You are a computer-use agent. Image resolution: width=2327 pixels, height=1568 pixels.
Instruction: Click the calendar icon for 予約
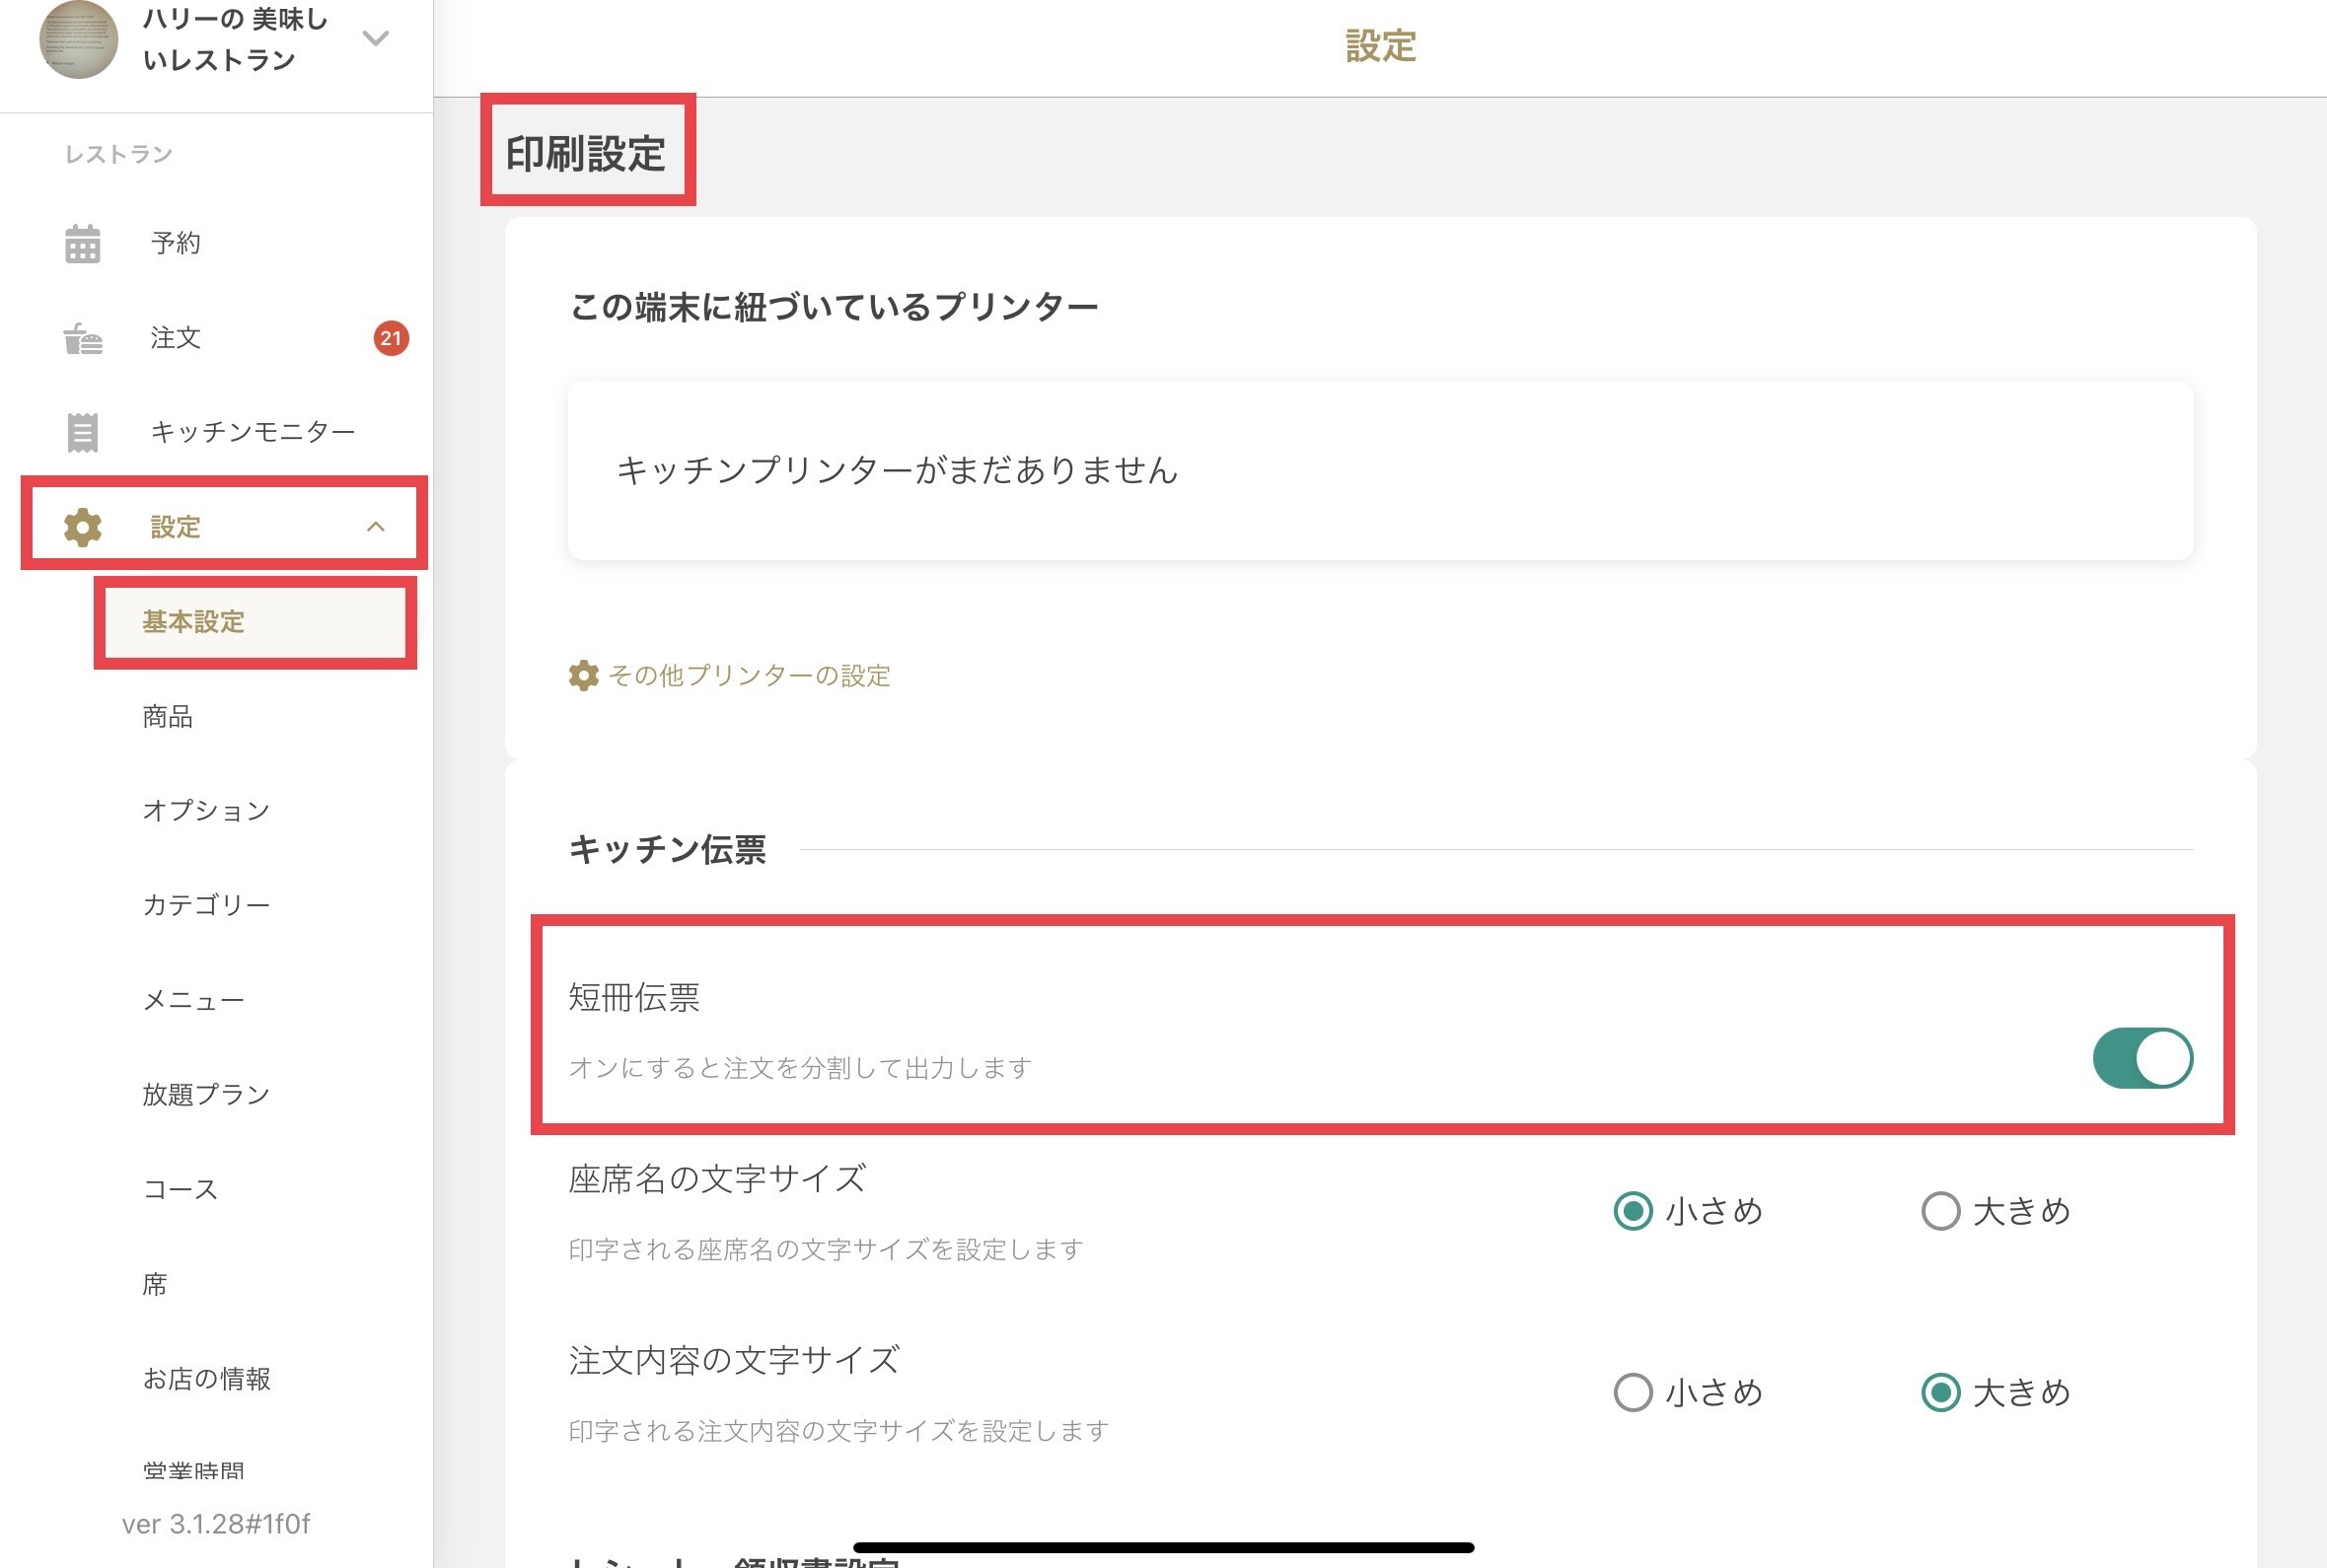pos(82,243)
